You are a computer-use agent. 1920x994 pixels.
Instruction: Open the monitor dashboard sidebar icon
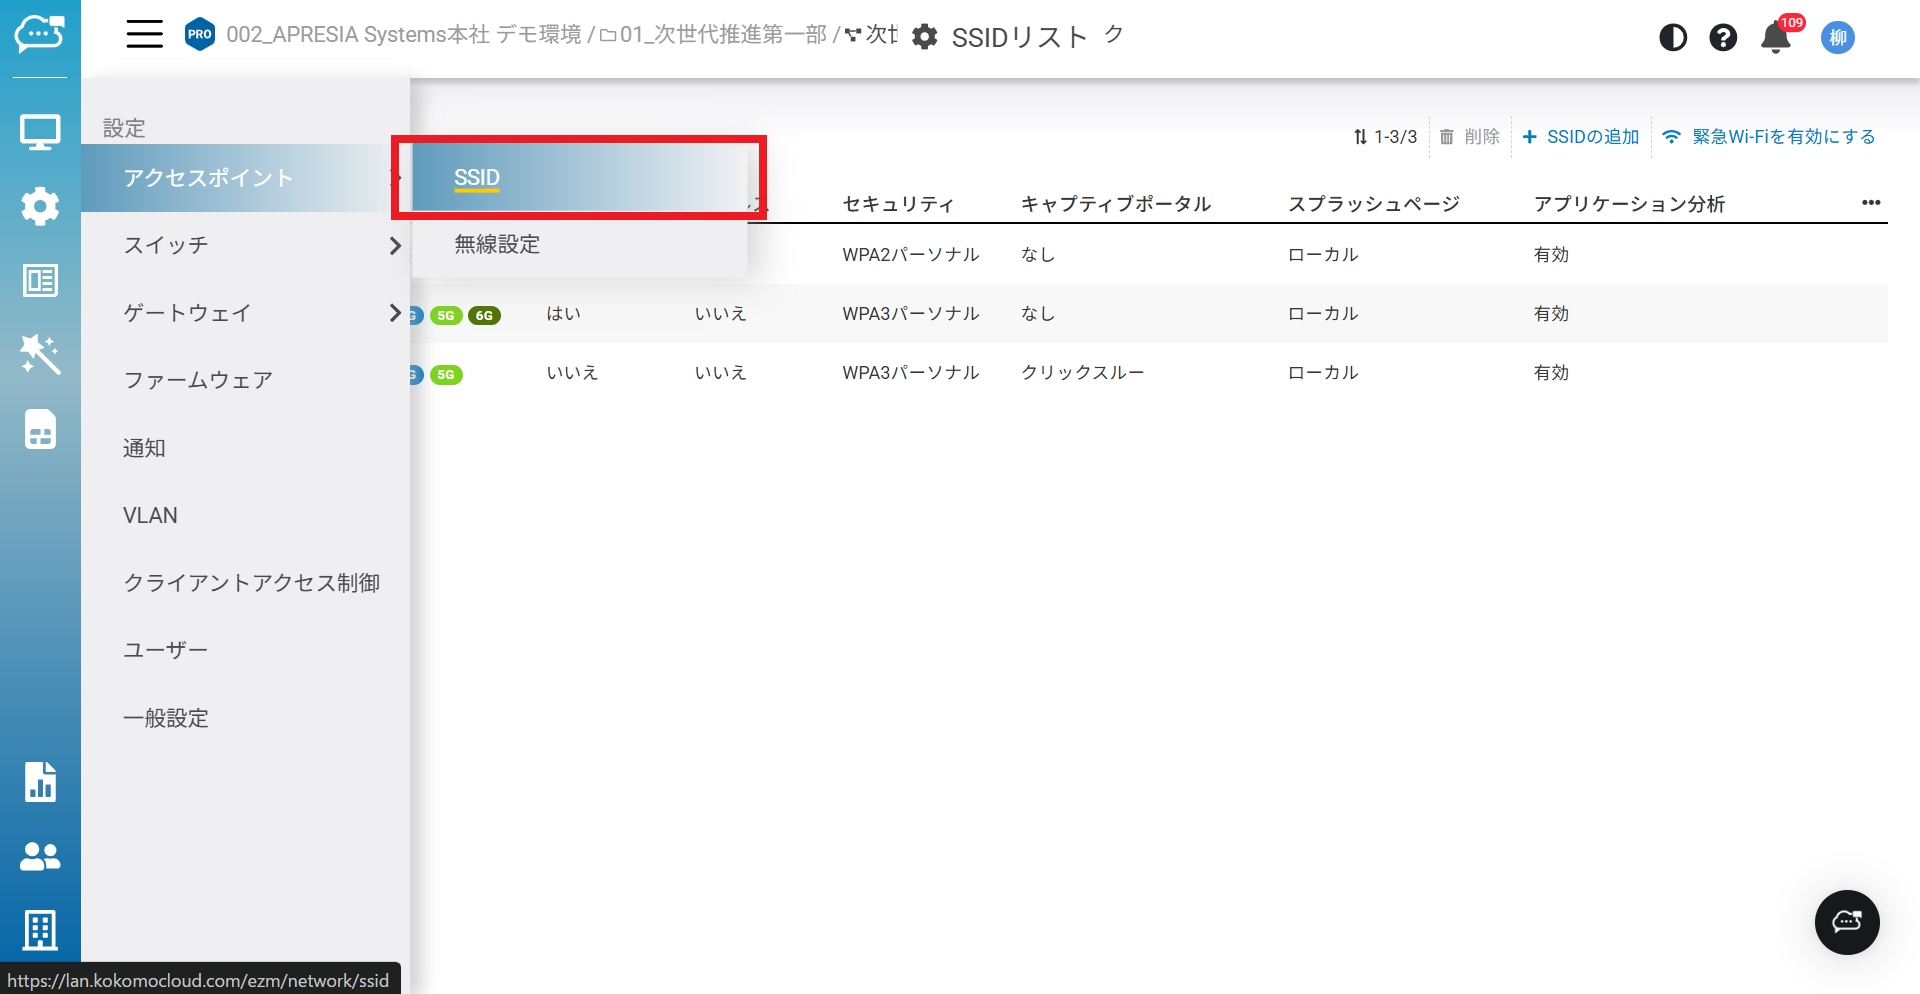tap(40, 131)
